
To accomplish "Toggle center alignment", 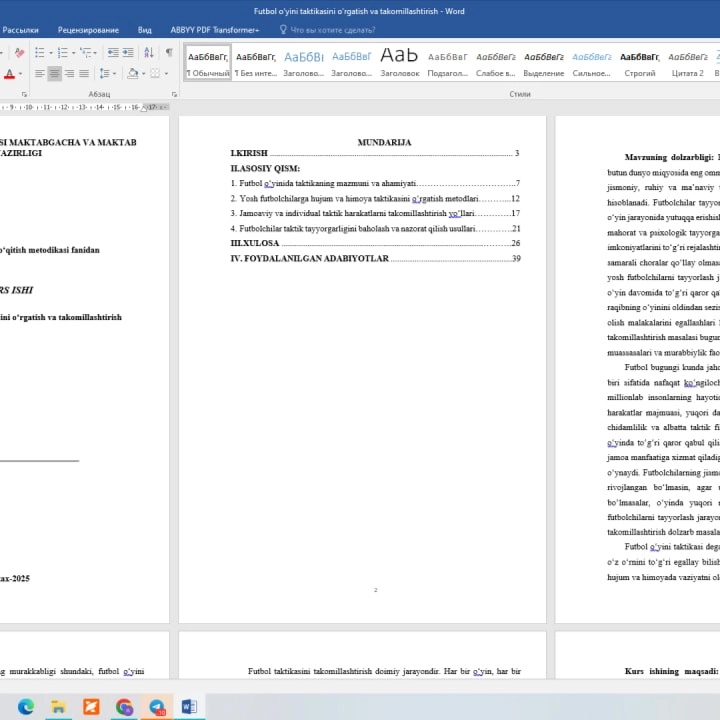I will 55,73.
